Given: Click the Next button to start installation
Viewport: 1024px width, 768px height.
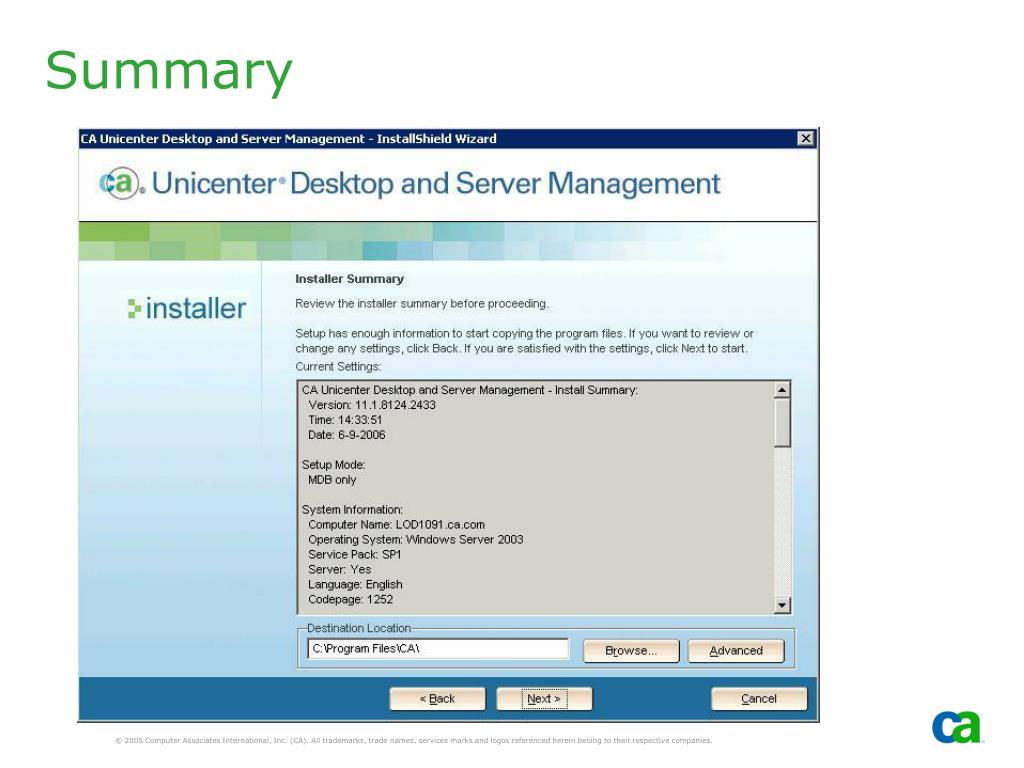Looking at the screenshot, I should click(x=544, y=698).
